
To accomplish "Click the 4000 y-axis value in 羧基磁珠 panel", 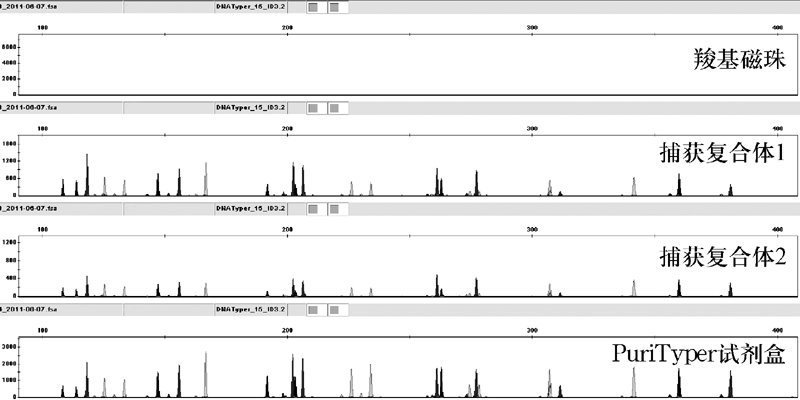I will tap(10, 63).
